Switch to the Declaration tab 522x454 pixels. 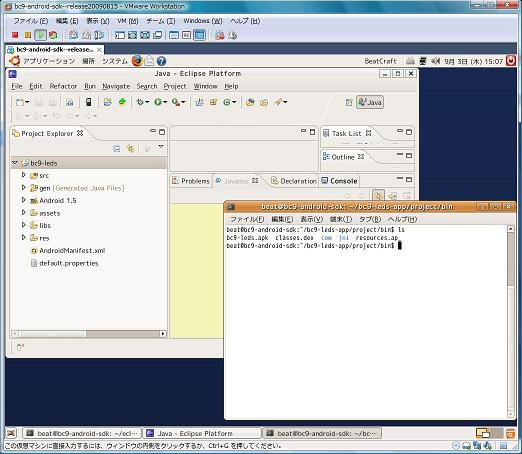[294, 181]
